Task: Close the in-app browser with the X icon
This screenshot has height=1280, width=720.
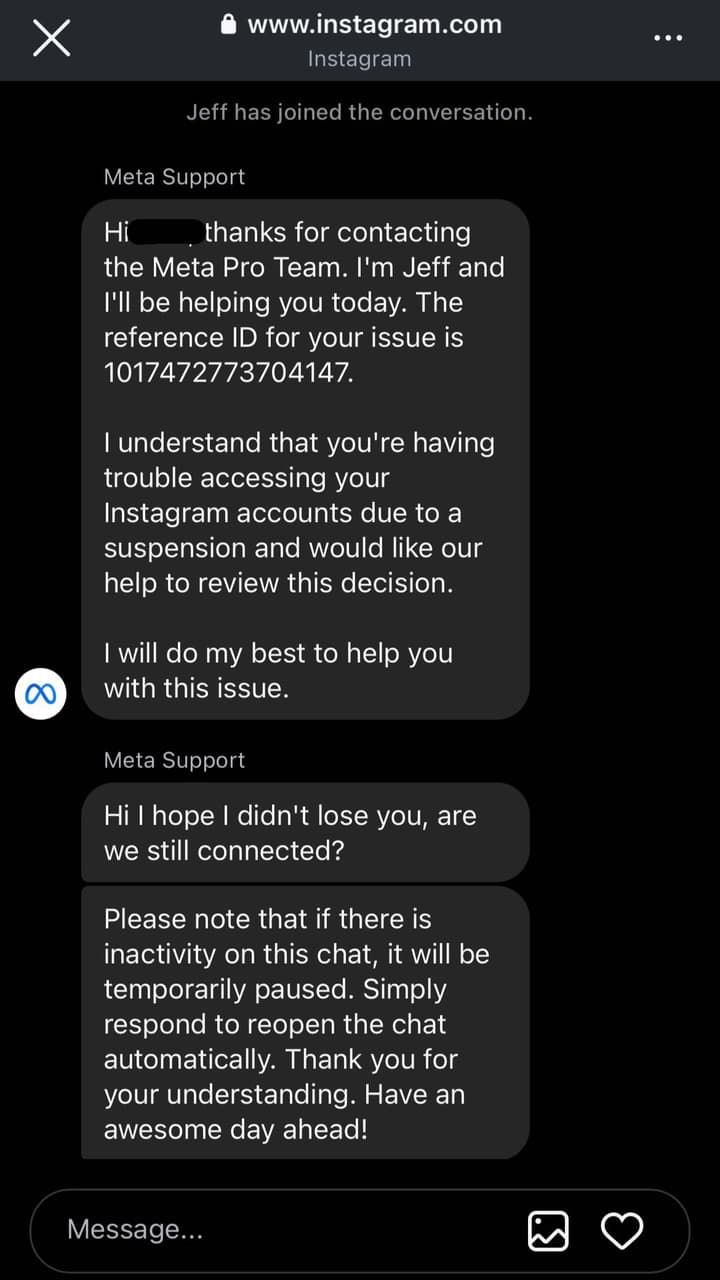Action: click(x=51, y=39)
